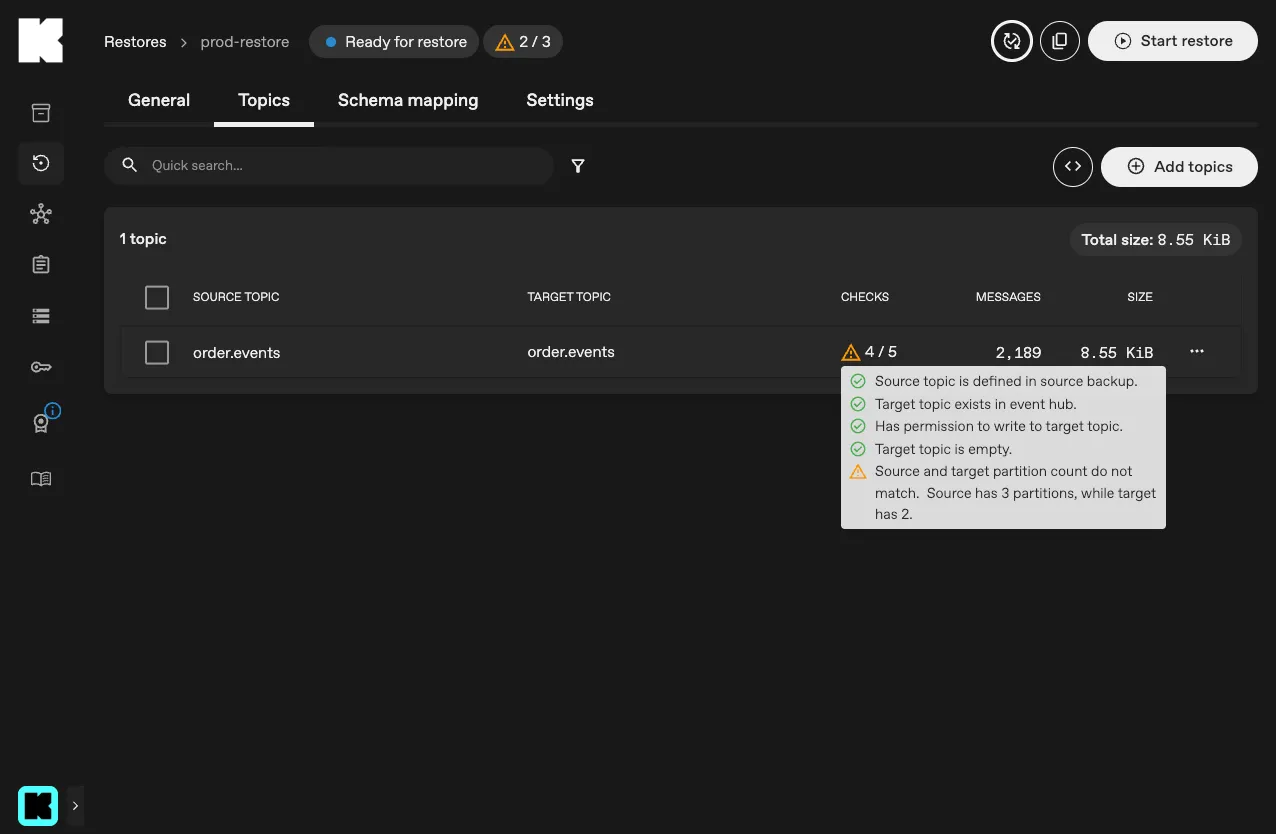Click the 1 topic count label
The width and height of the screenshot is (1276, 834).
pyautogui.click(x=143, y=239)
